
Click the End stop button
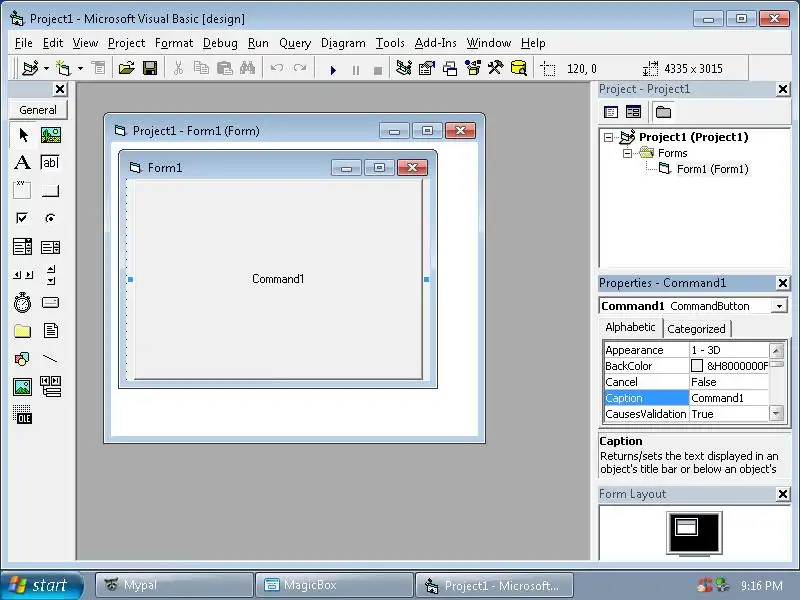tap(378, 70)
